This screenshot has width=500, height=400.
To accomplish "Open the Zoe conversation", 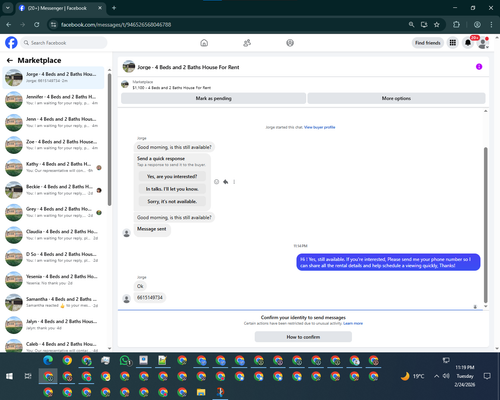I will pyautogui.click(x=53, y=145).
